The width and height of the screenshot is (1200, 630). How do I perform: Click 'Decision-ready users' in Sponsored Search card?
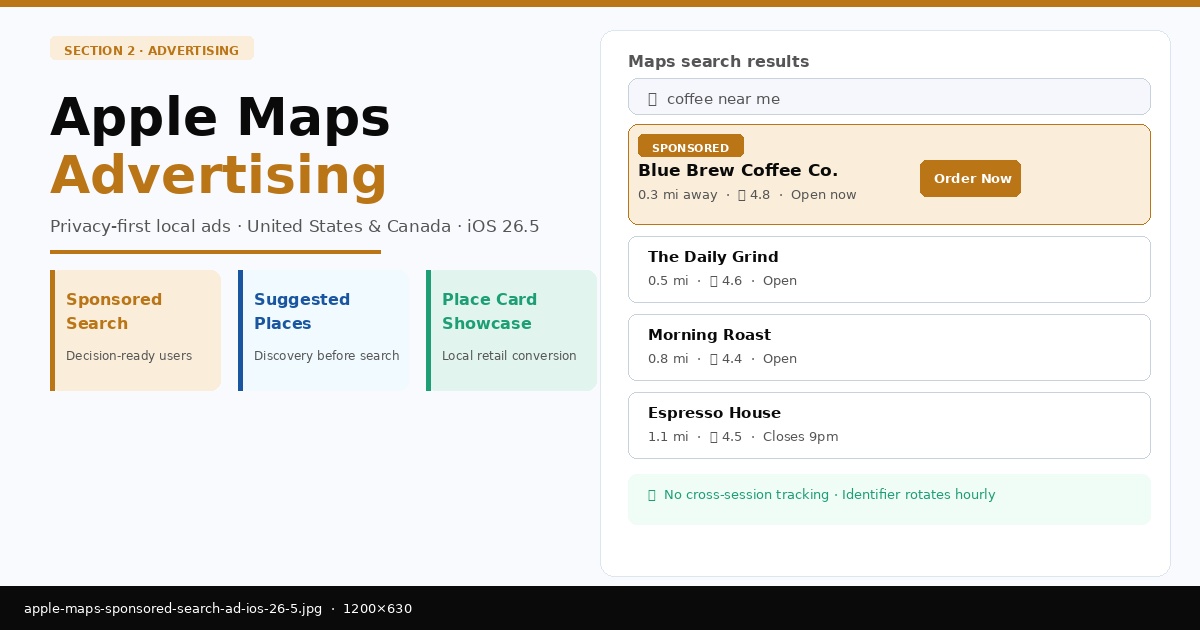[x=129, y=356]
